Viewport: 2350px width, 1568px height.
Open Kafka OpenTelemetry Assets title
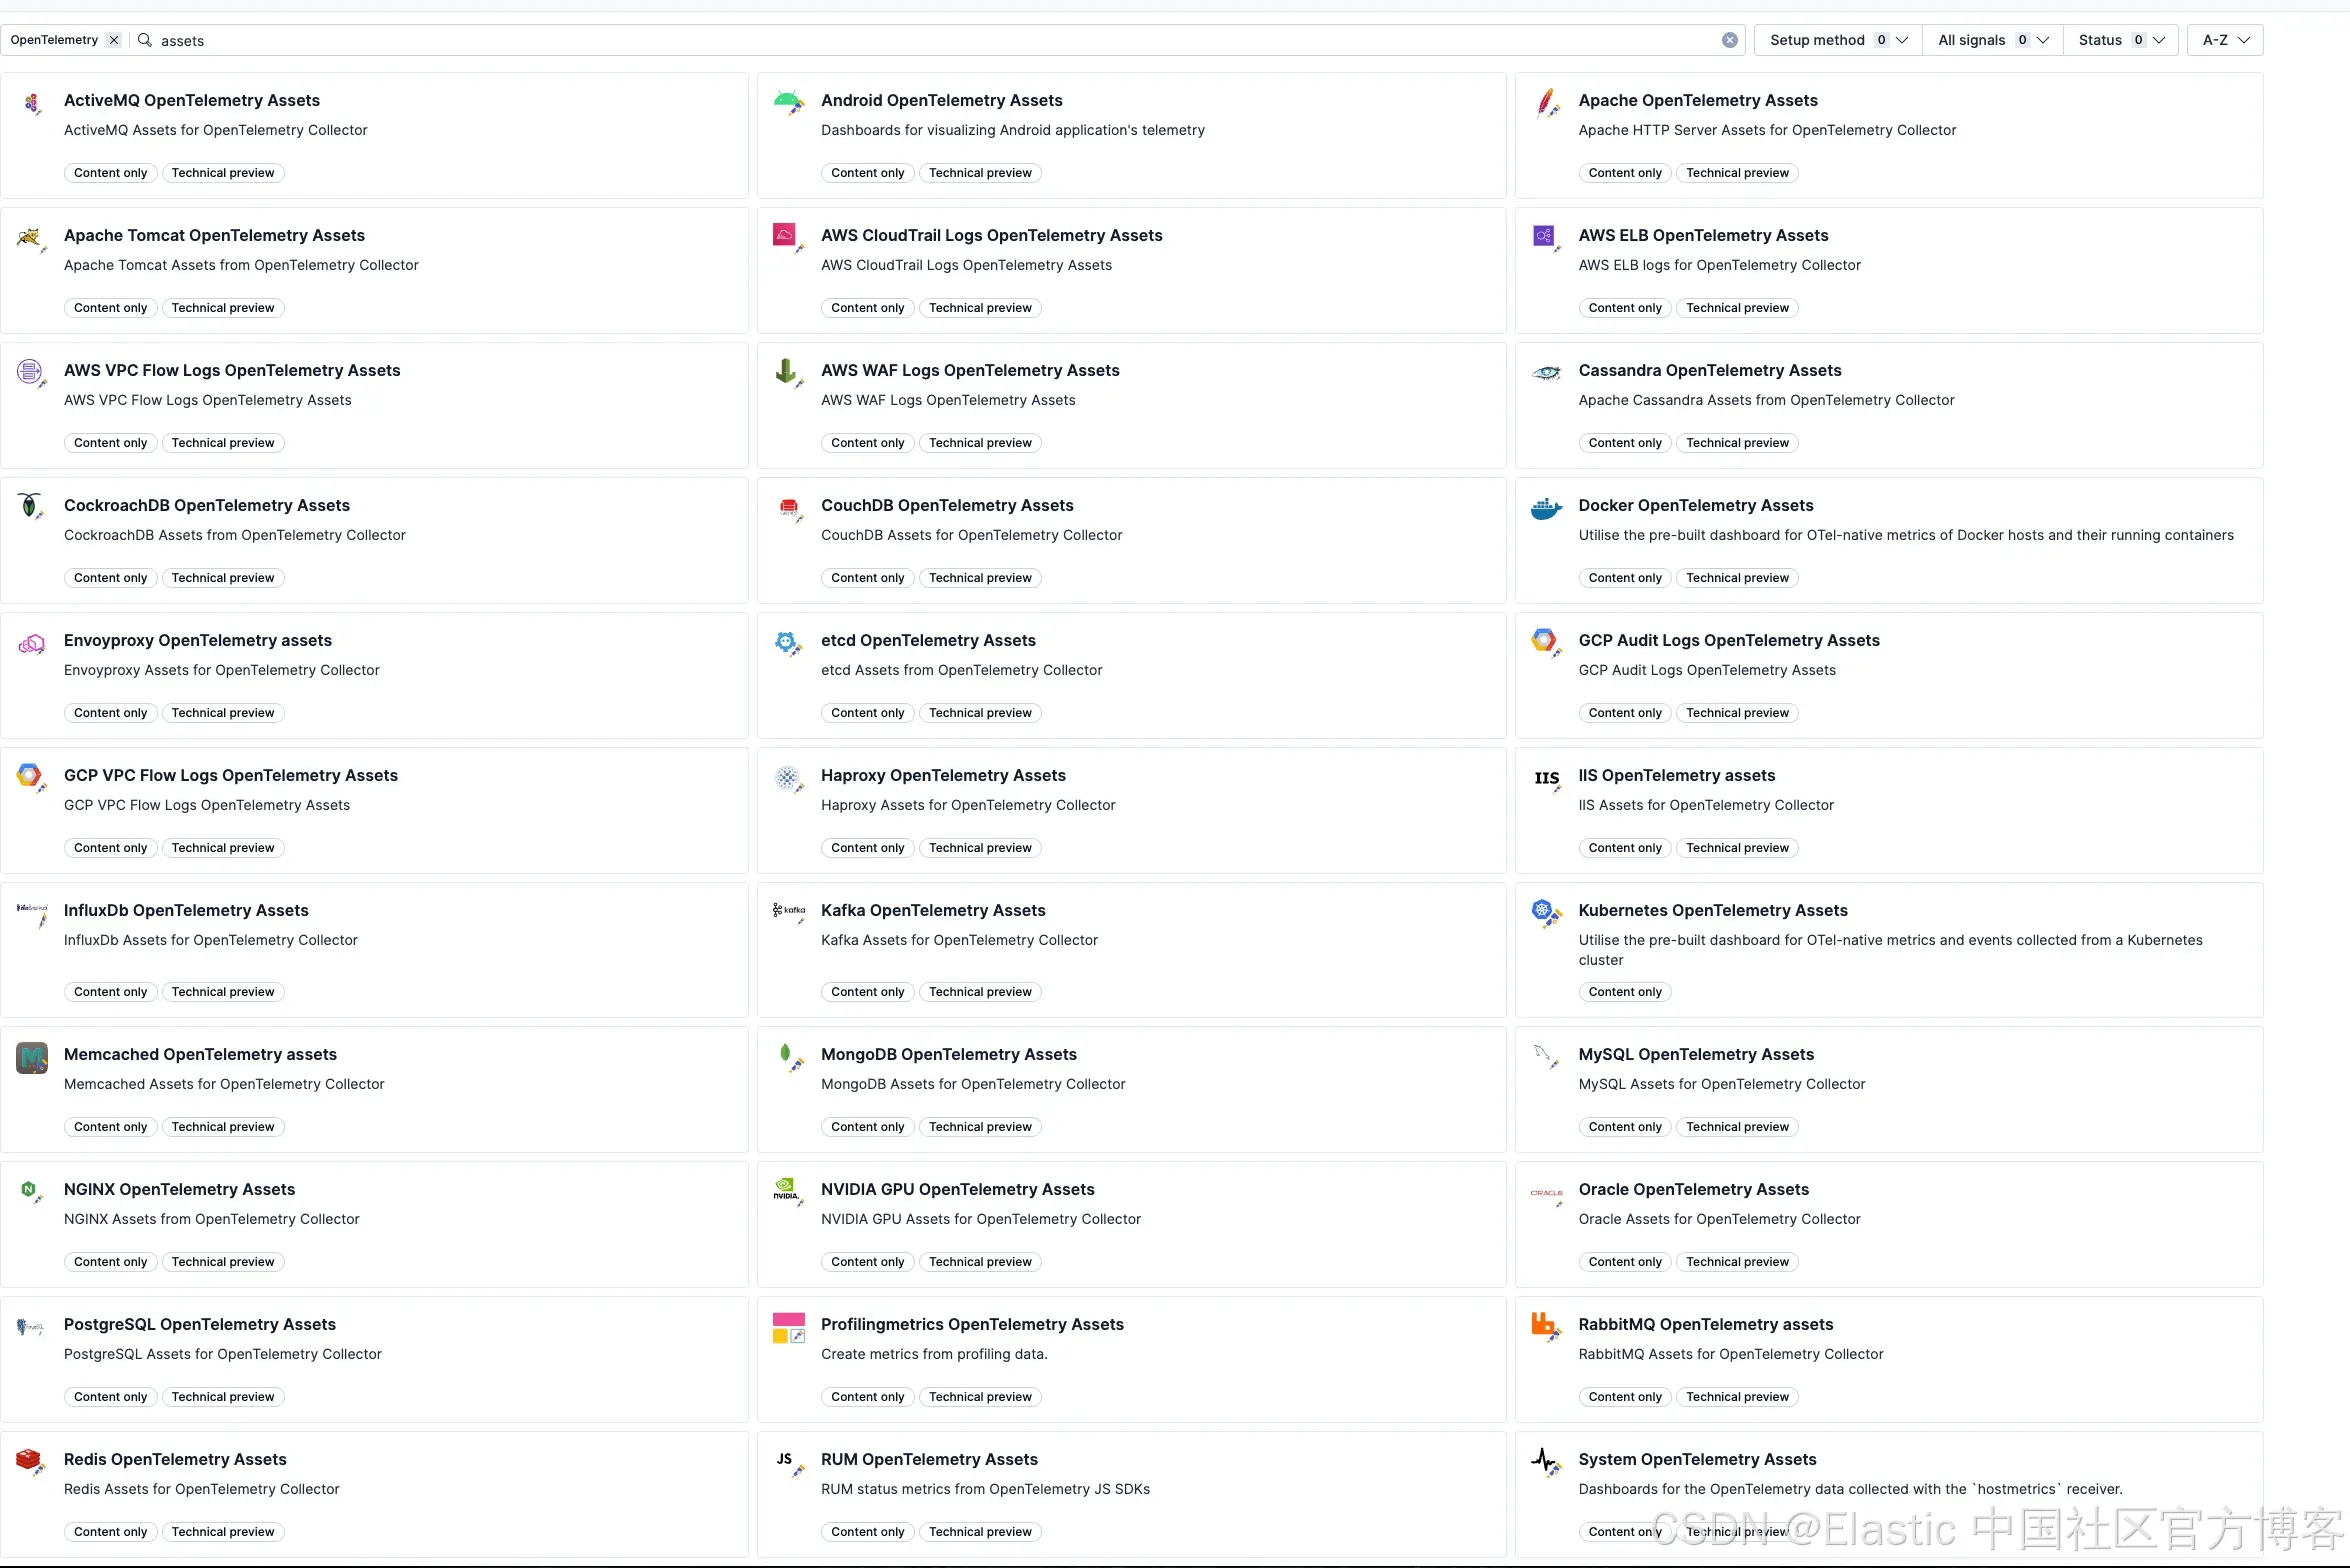[x=932, y=910]
